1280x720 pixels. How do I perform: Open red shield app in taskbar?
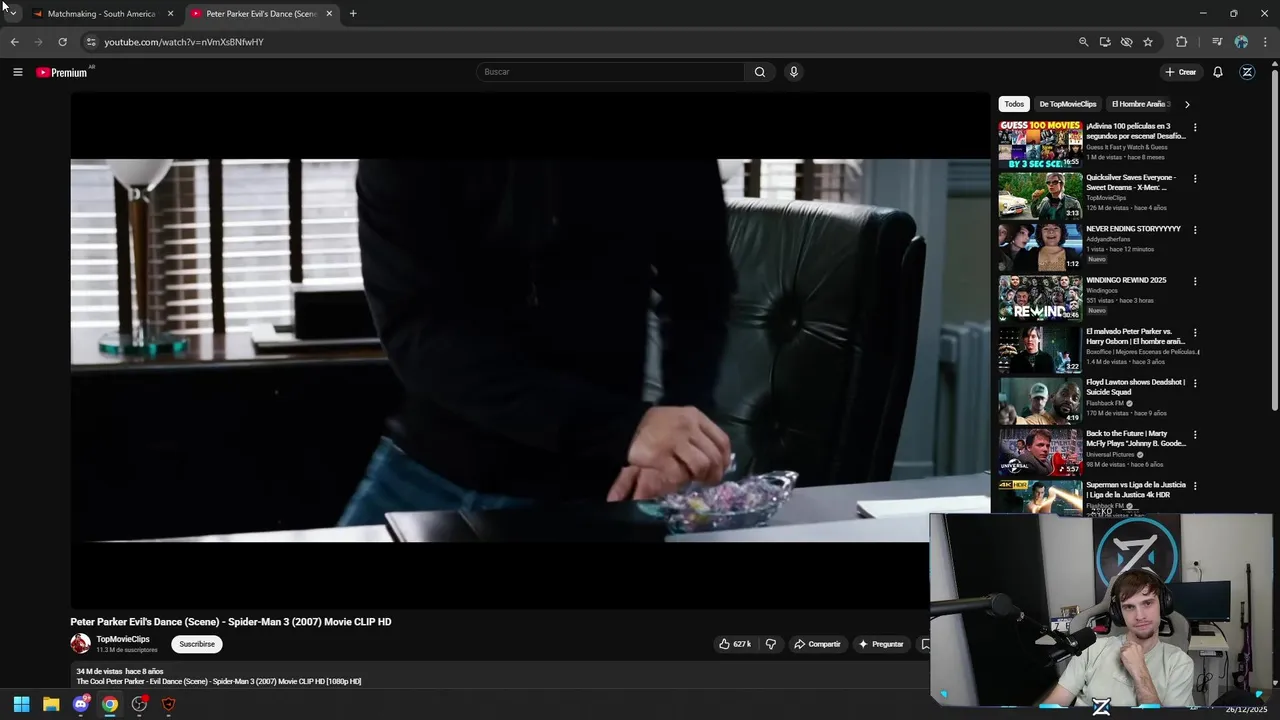pyautogui.click(x=168, y=704)
